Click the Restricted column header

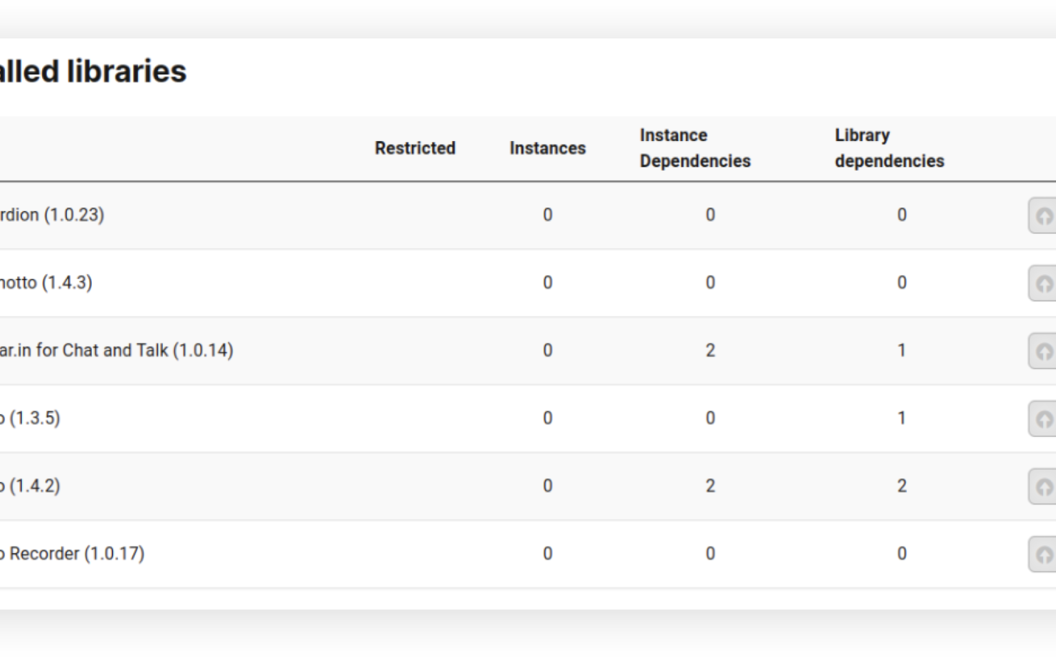coord(415,148)
